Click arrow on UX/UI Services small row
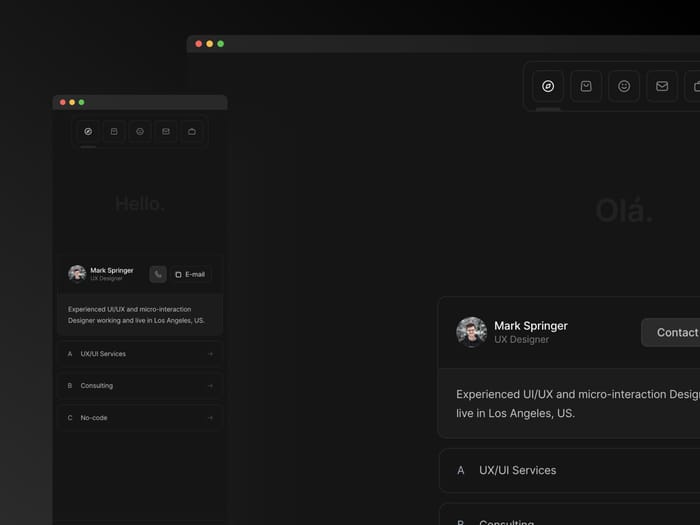 tap(210, 354)
